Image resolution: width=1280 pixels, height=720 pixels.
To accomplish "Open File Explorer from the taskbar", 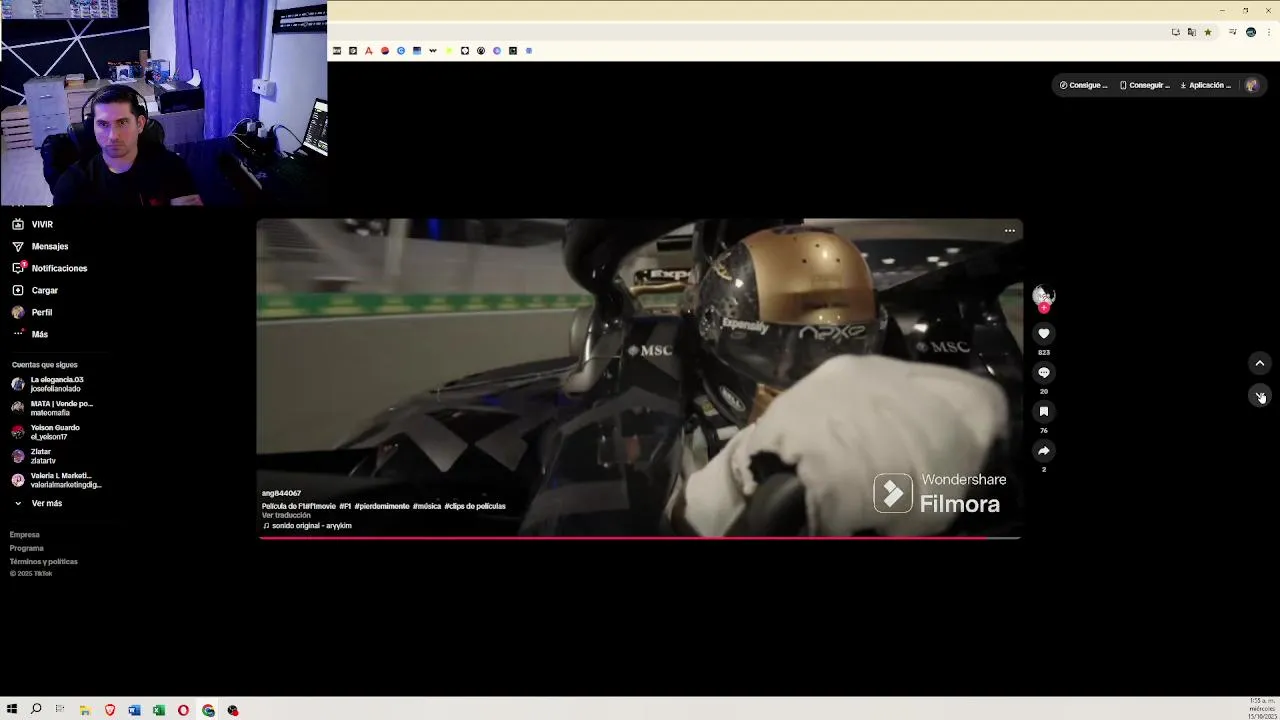I will (x=85, y=711).
